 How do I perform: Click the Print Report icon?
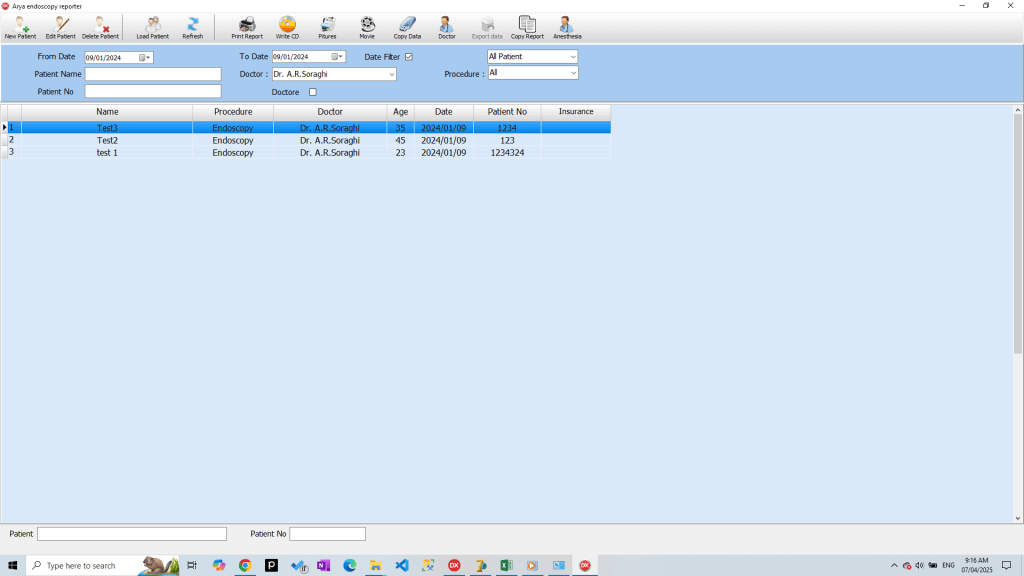click(247, 26)
